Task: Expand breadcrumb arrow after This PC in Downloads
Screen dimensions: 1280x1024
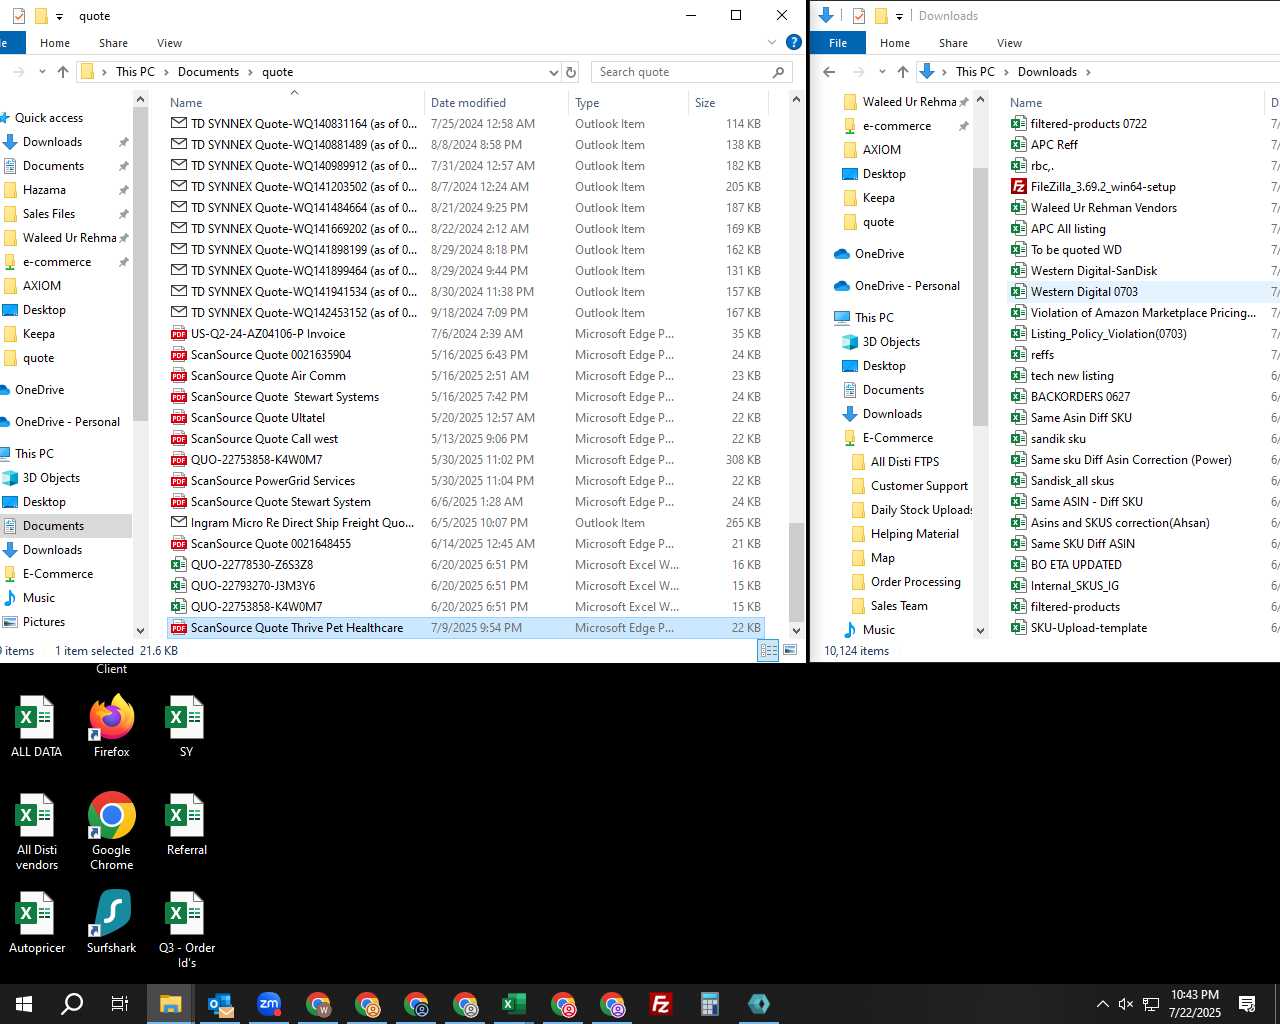Action: 1006,72
